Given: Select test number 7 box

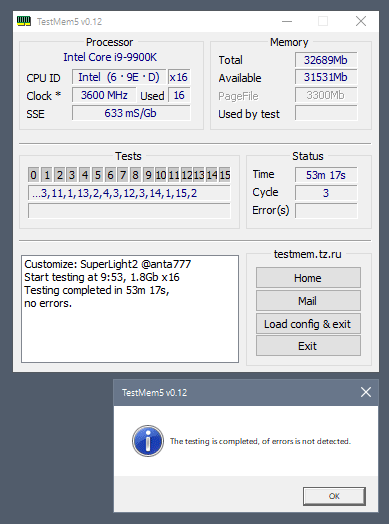Looking at the screenshot, I should (x=123, y=175).
